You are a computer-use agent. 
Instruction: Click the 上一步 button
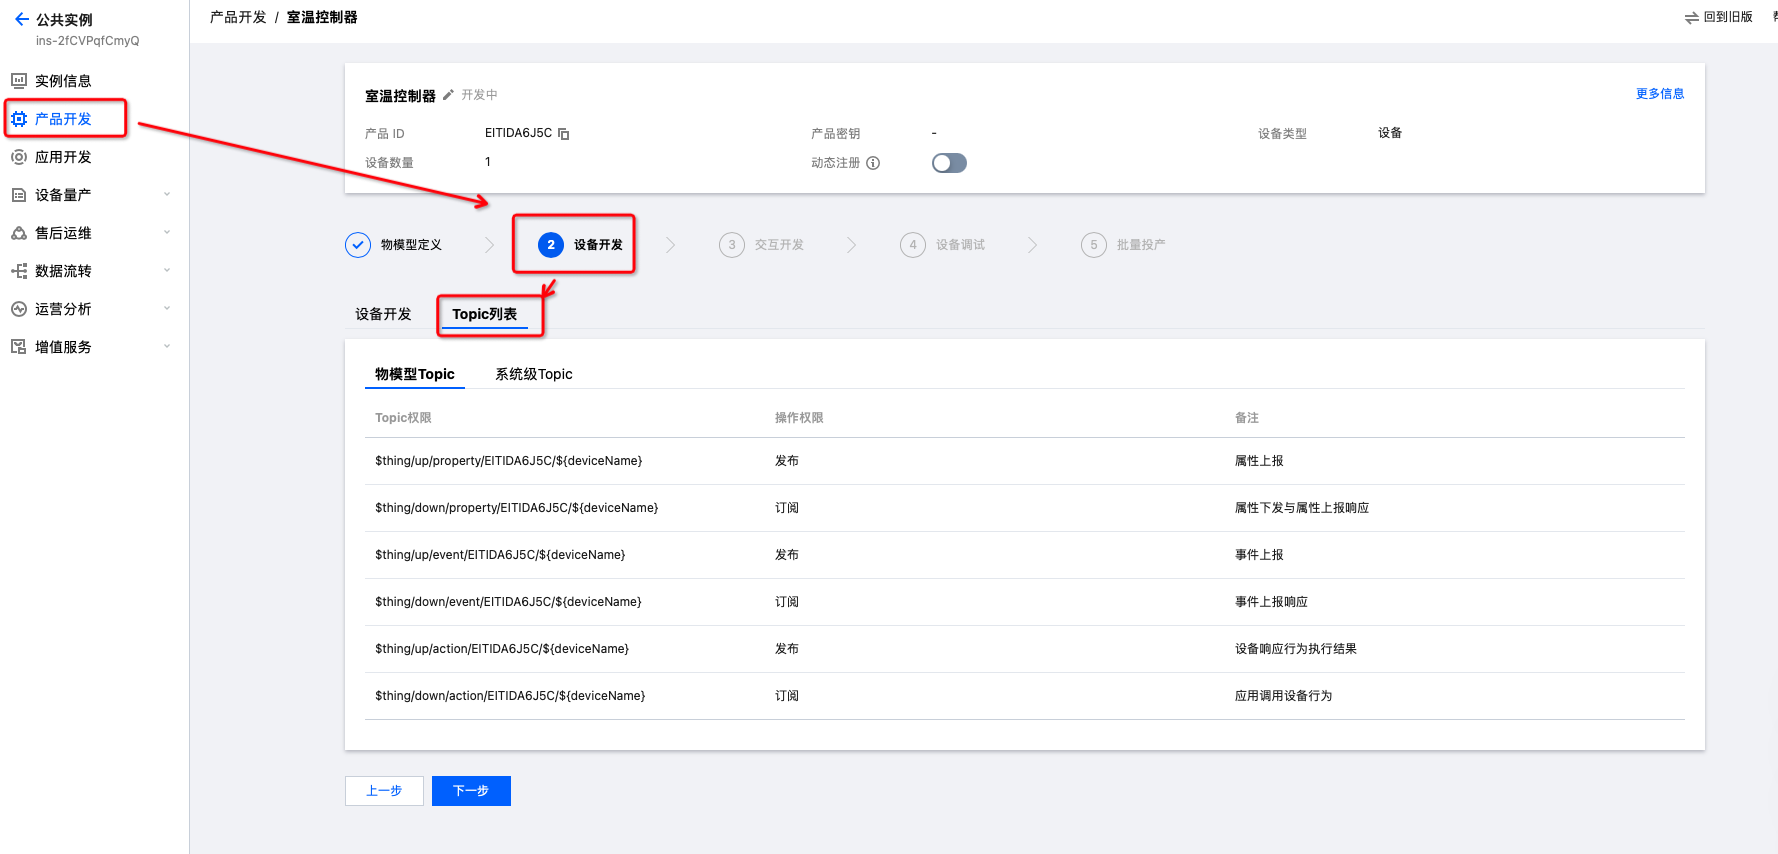point(384,791)
